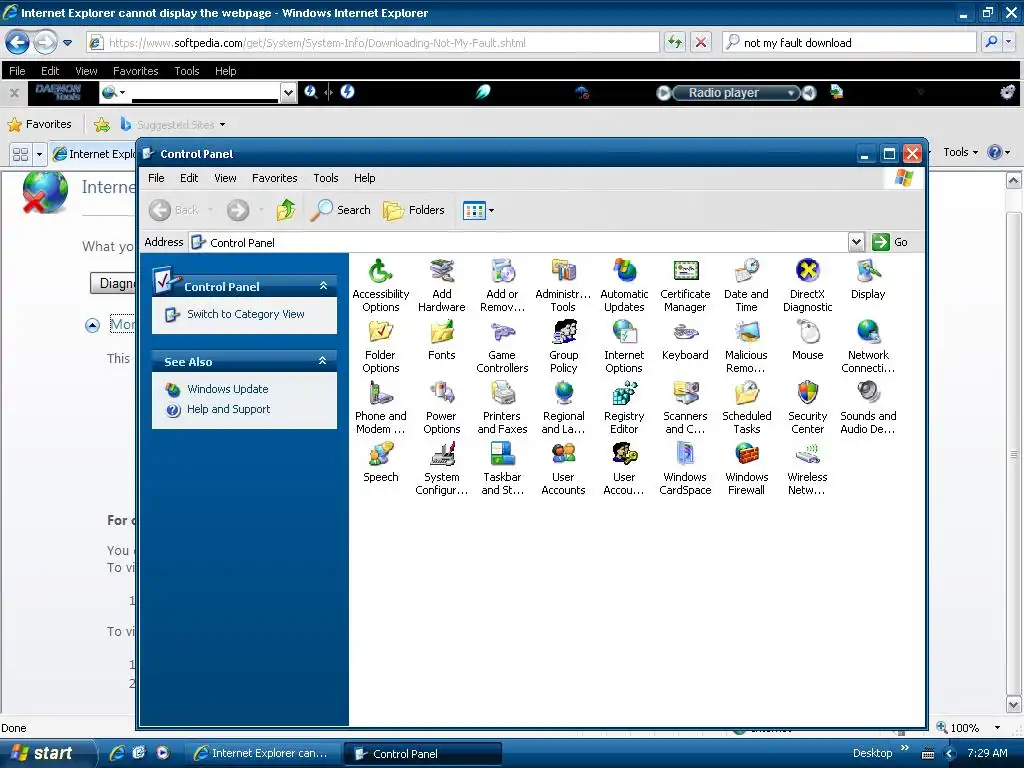1024x768 pixels.
Task: Click Up folder button in Control Panel
Action: pyautogui.click(x=285, y=210)
